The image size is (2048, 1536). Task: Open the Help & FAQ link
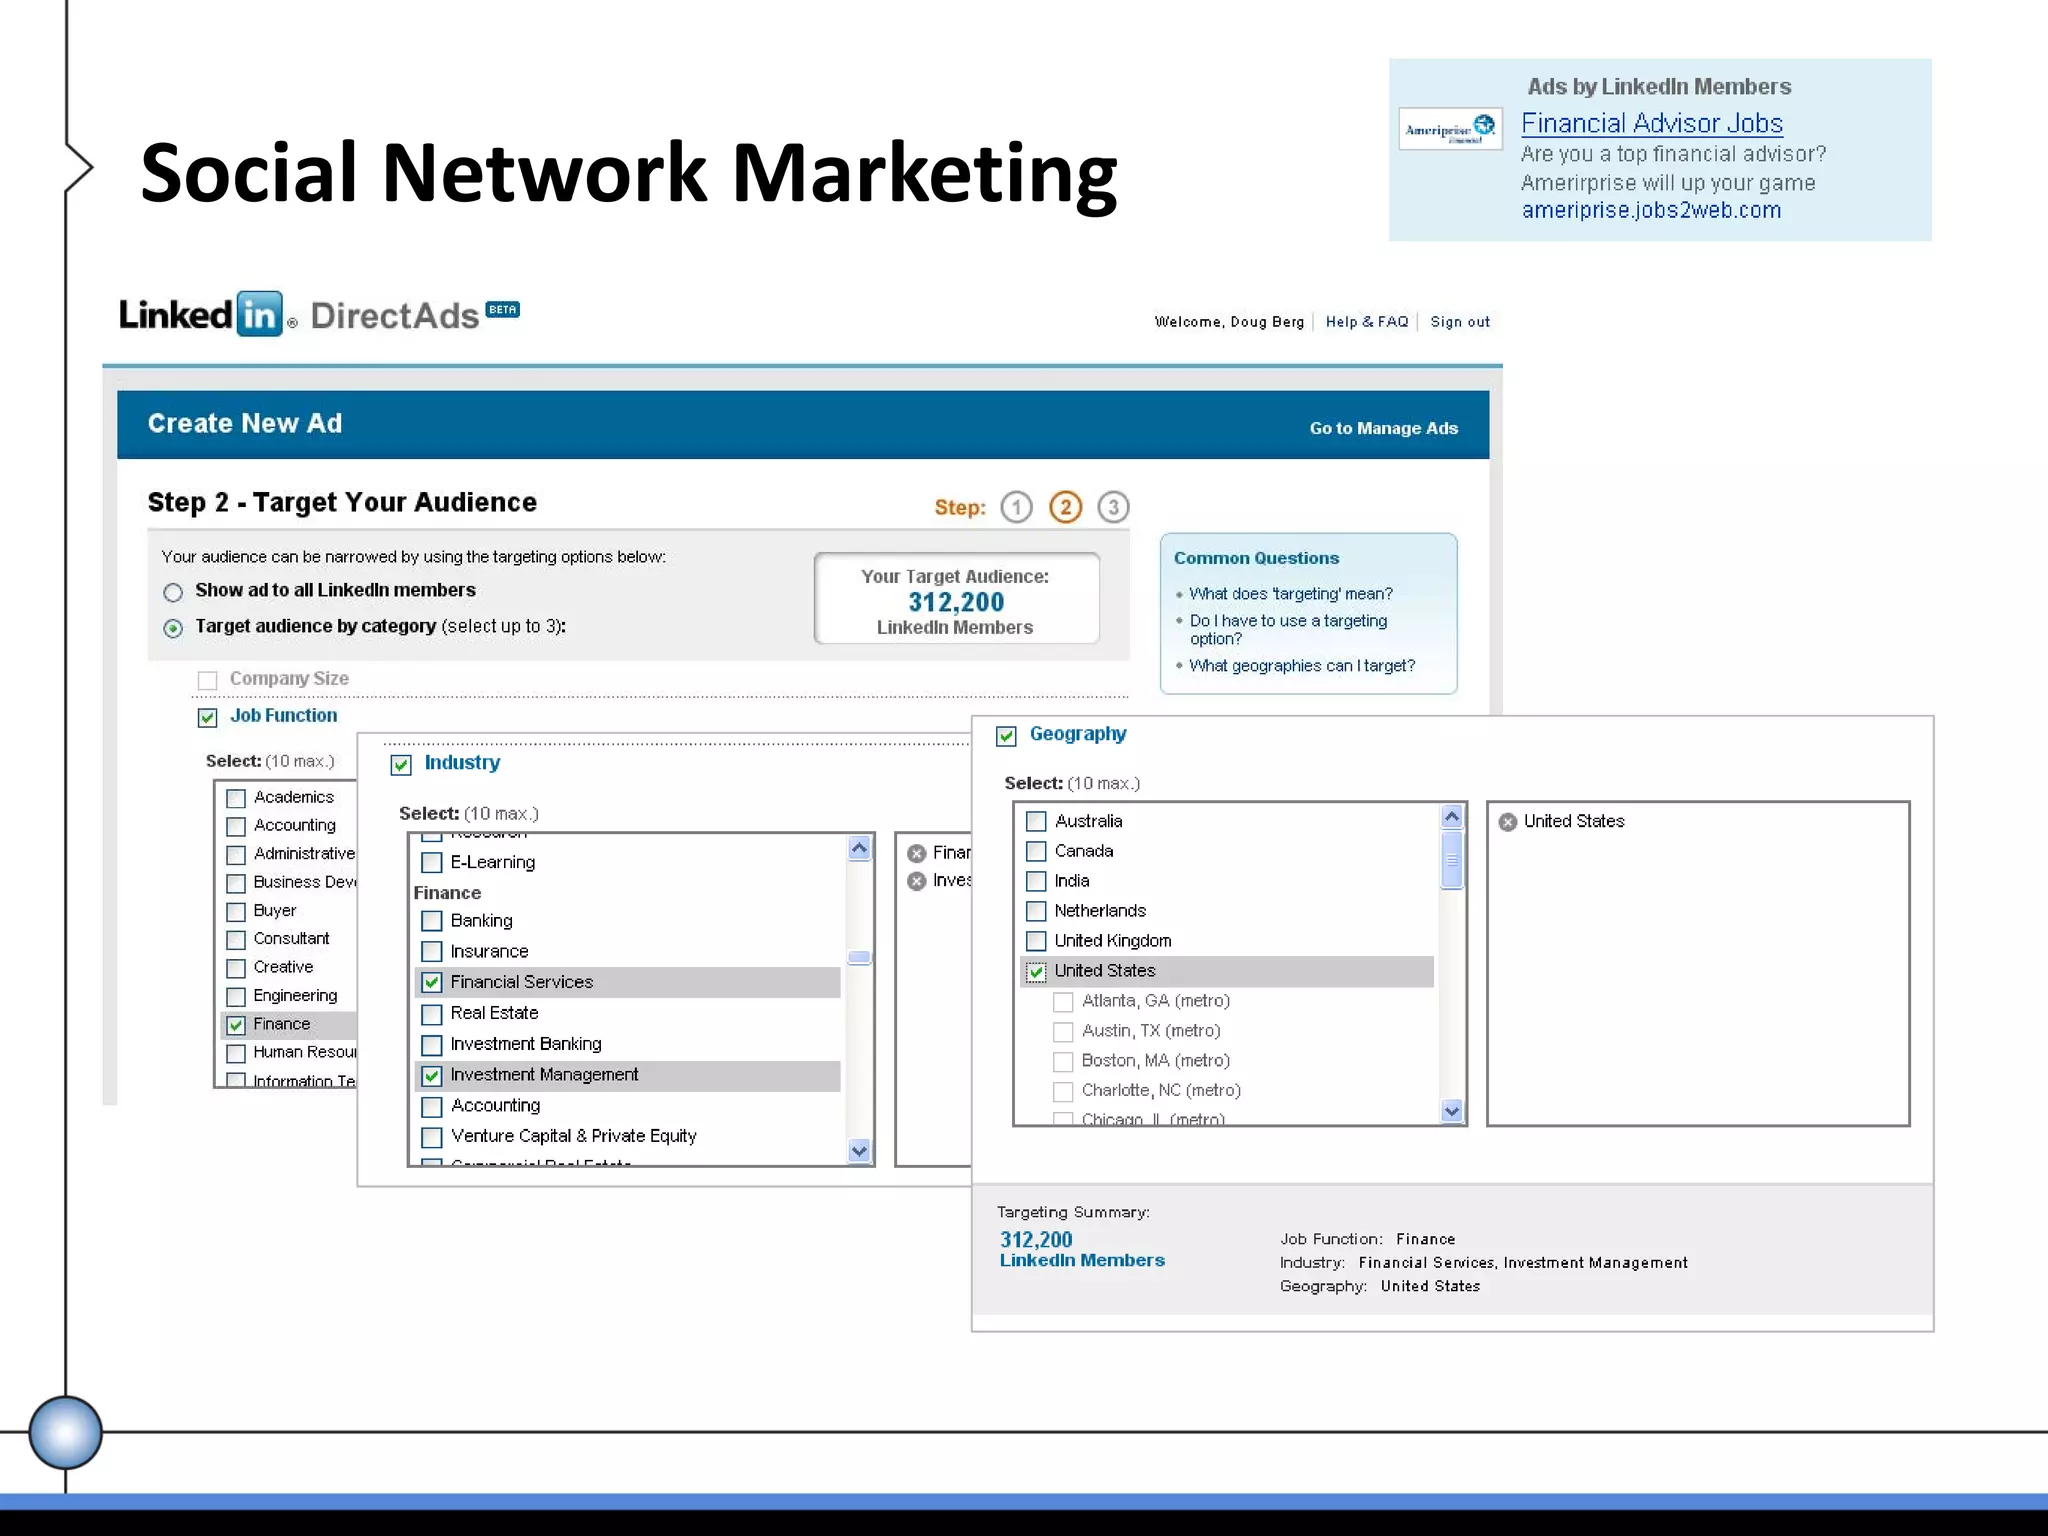pos(1367,322)
